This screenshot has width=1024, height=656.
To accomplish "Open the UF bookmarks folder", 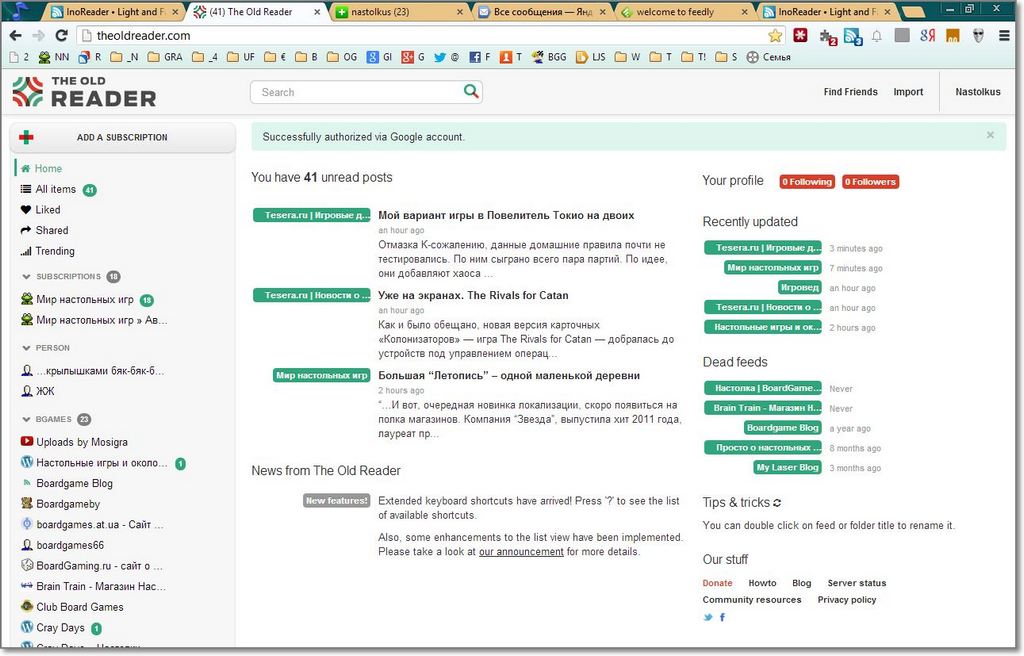I will click(x=240, y=57).
